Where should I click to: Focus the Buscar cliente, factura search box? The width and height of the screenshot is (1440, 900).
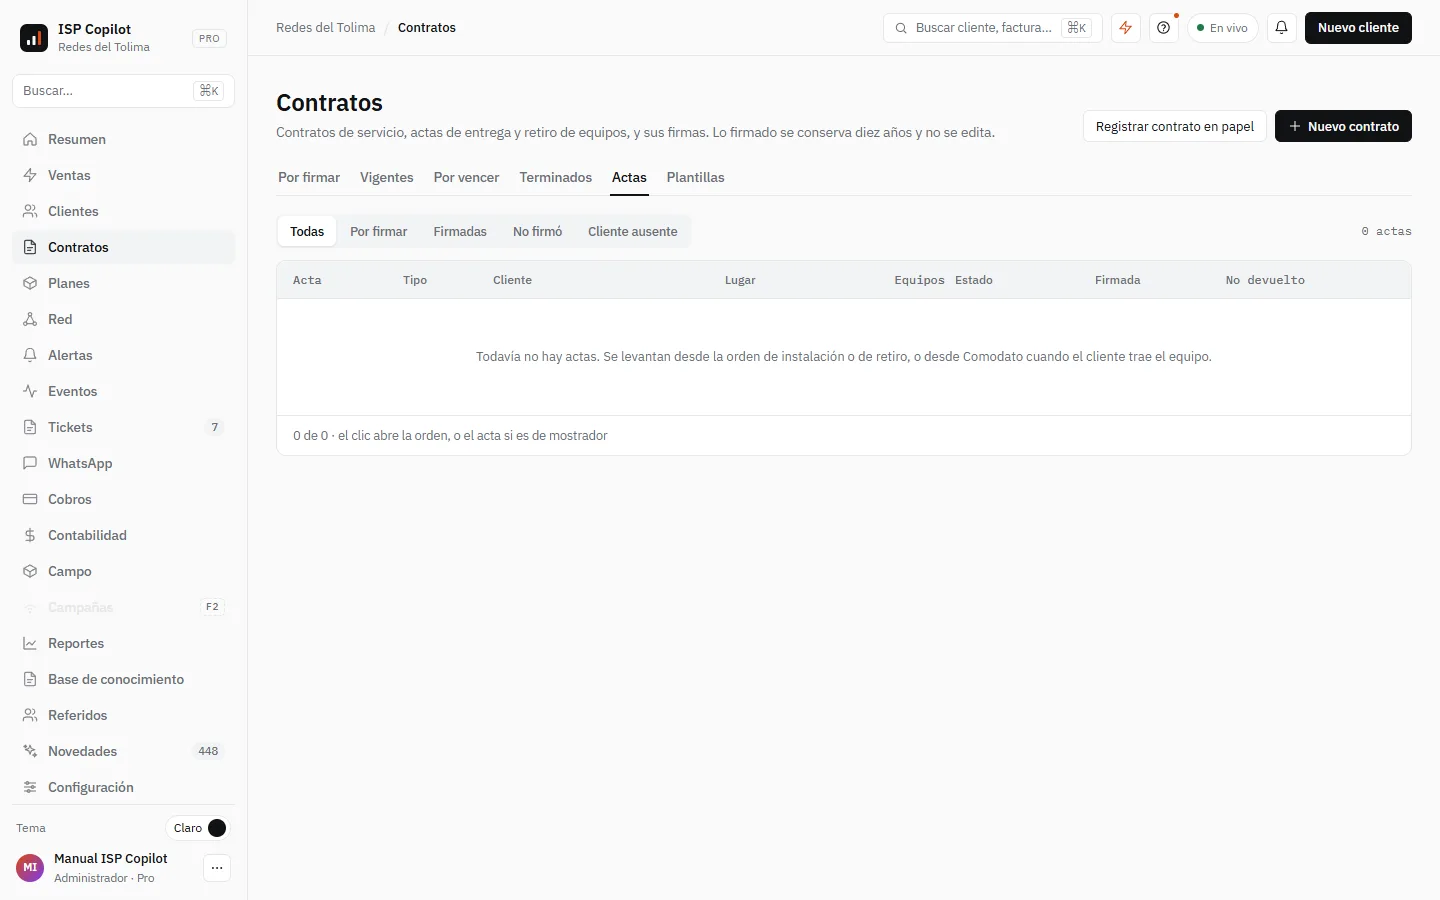[x=992, y=28]
